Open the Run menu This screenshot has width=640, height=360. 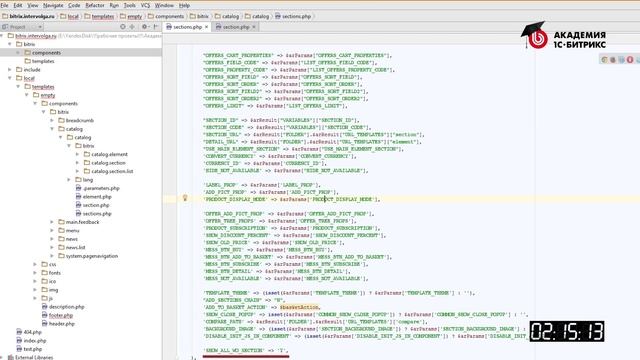click(x=114, y=5)
